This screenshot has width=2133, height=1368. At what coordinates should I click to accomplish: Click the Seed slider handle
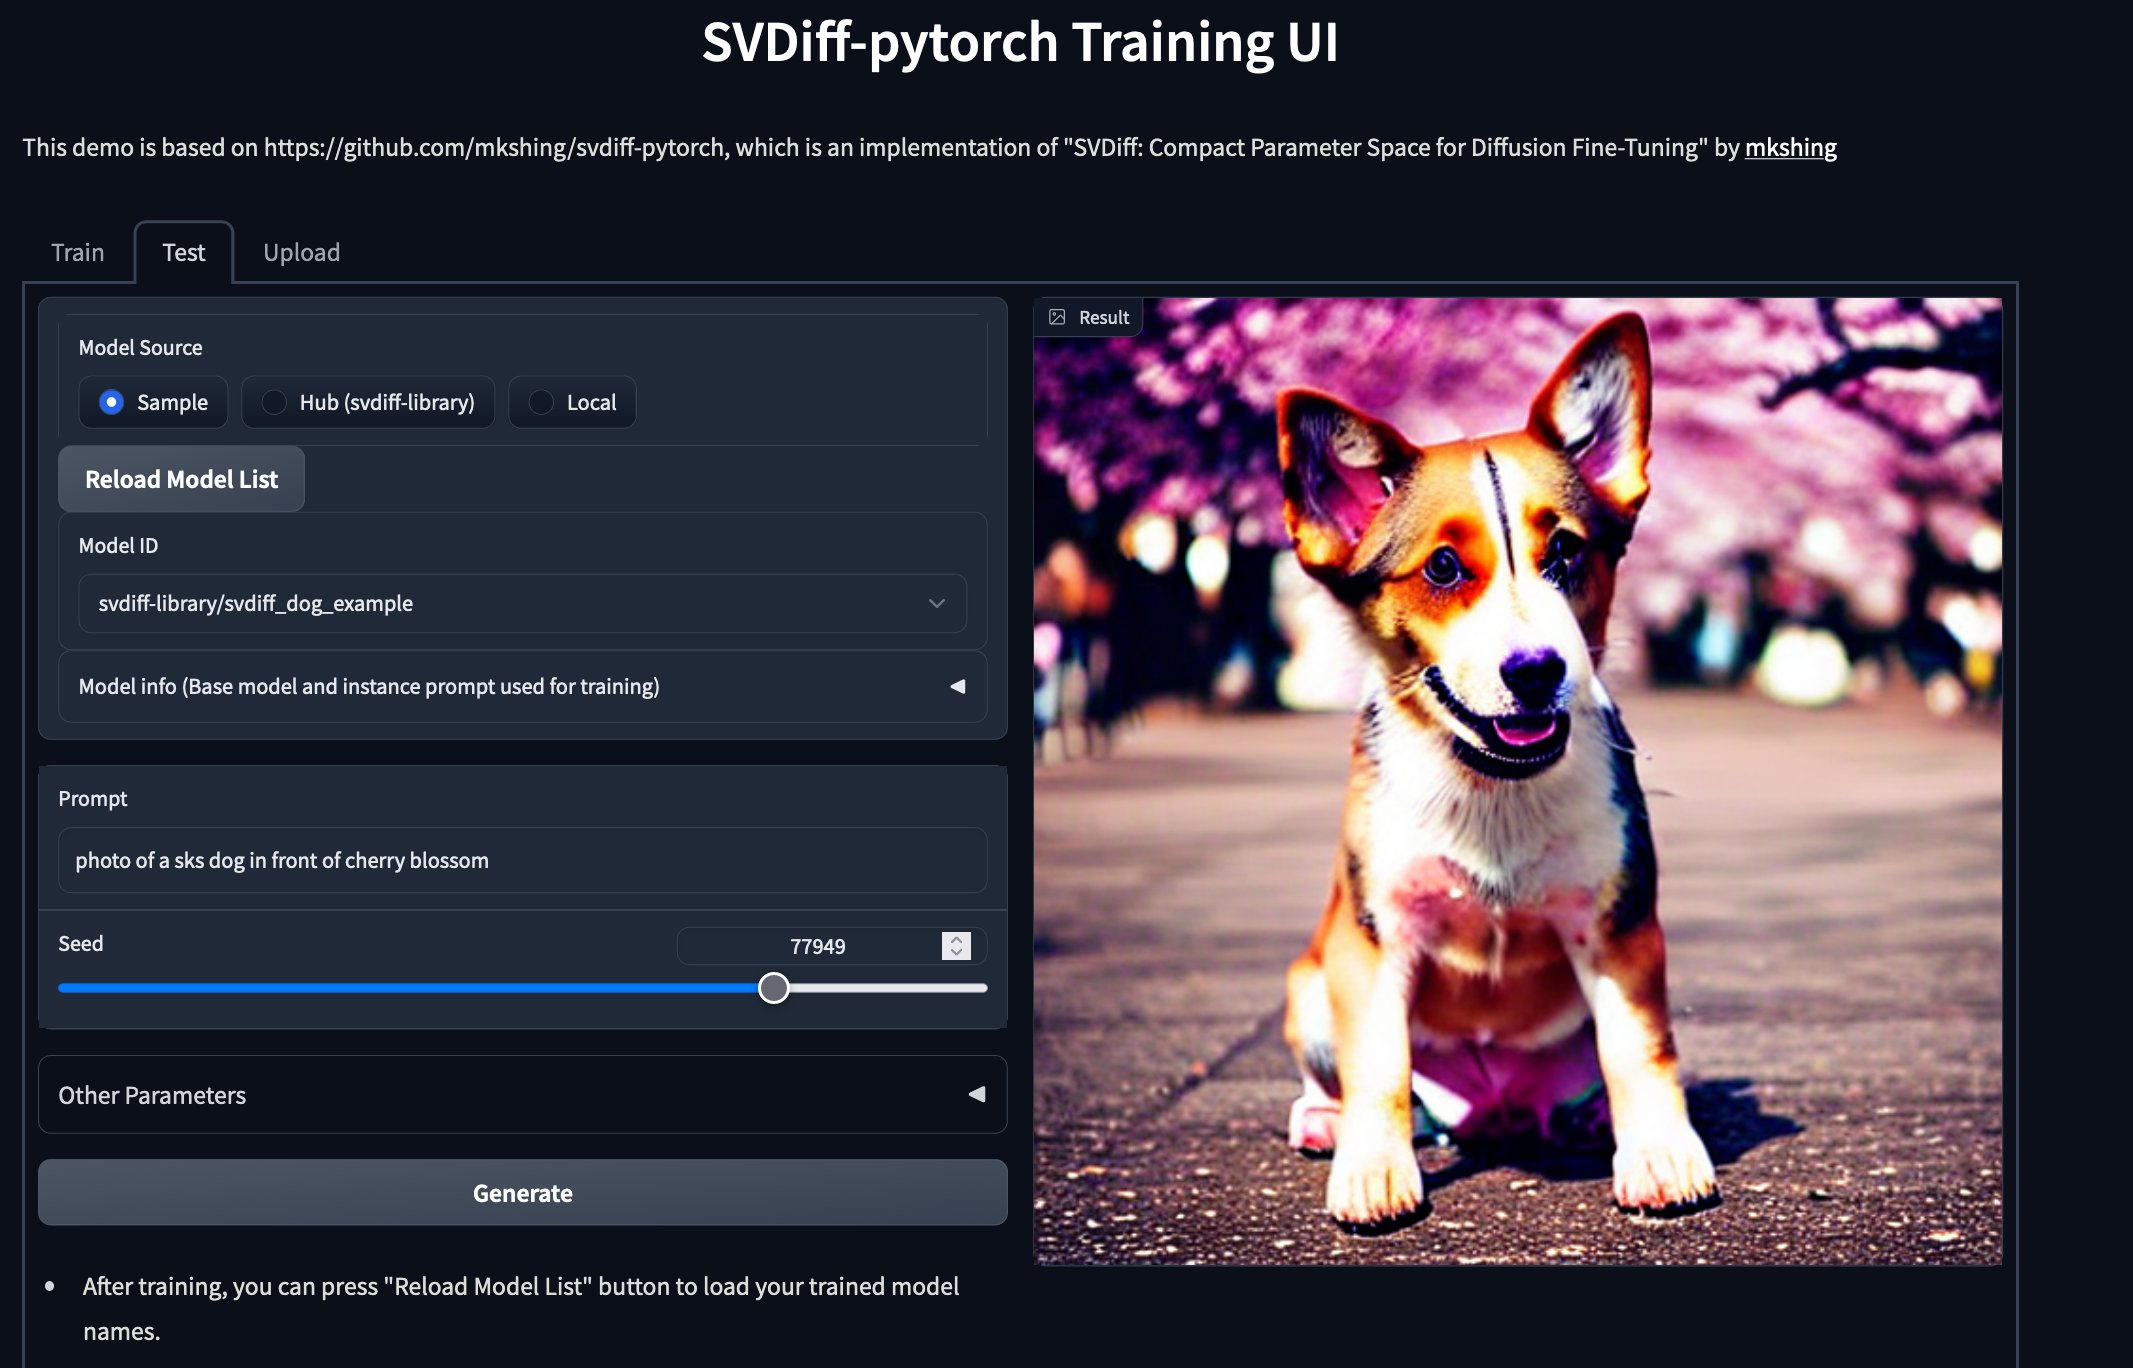click(x=773, y=988)
